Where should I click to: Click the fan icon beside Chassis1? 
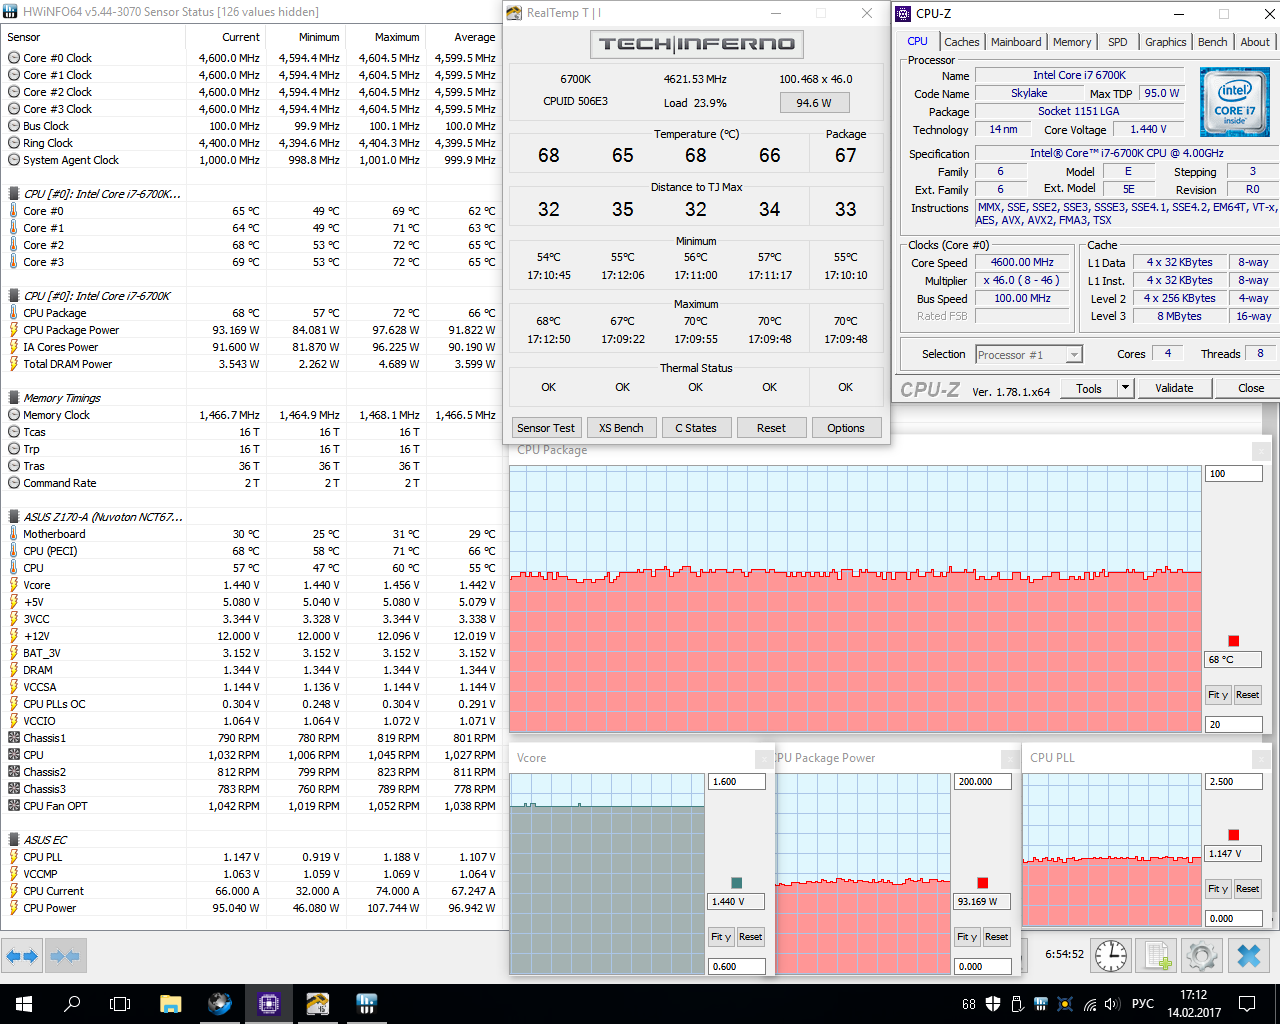coord(14,738)
